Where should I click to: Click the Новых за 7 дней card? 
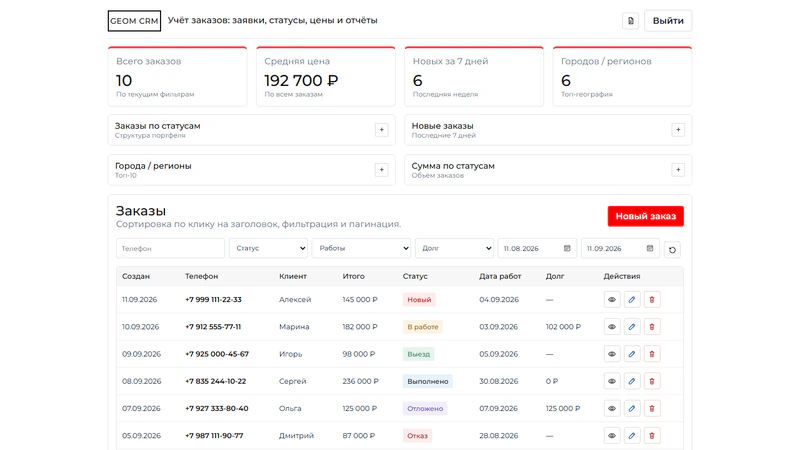click(474, 77)
